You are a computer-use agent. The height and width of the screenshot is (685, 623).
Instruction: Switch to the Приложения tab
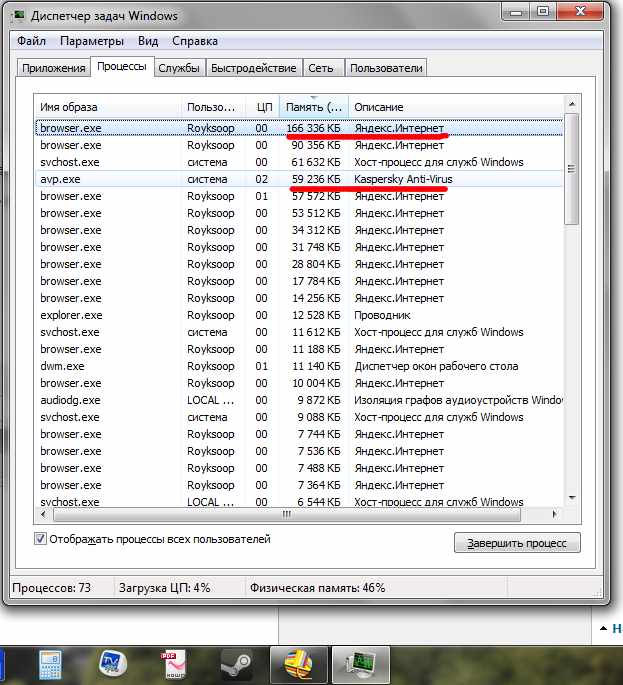tap(54, 68)
